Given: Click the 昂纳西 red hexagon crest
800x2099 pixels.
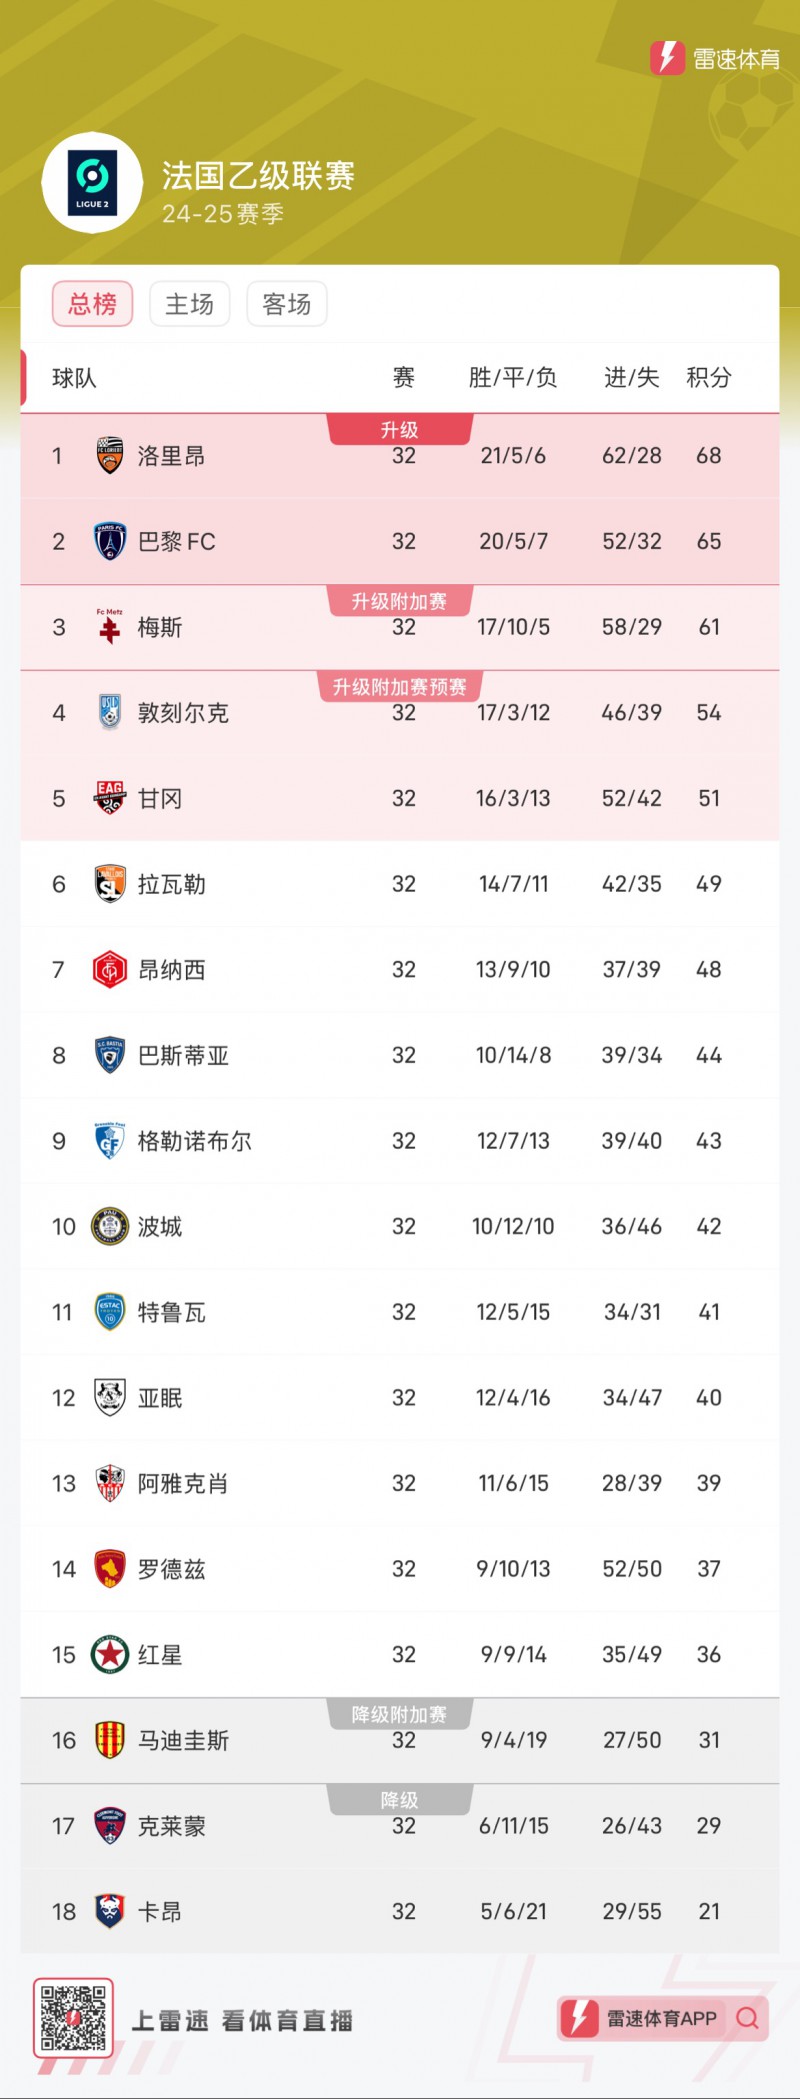Looking at the screenshot, I should [110, 969].
